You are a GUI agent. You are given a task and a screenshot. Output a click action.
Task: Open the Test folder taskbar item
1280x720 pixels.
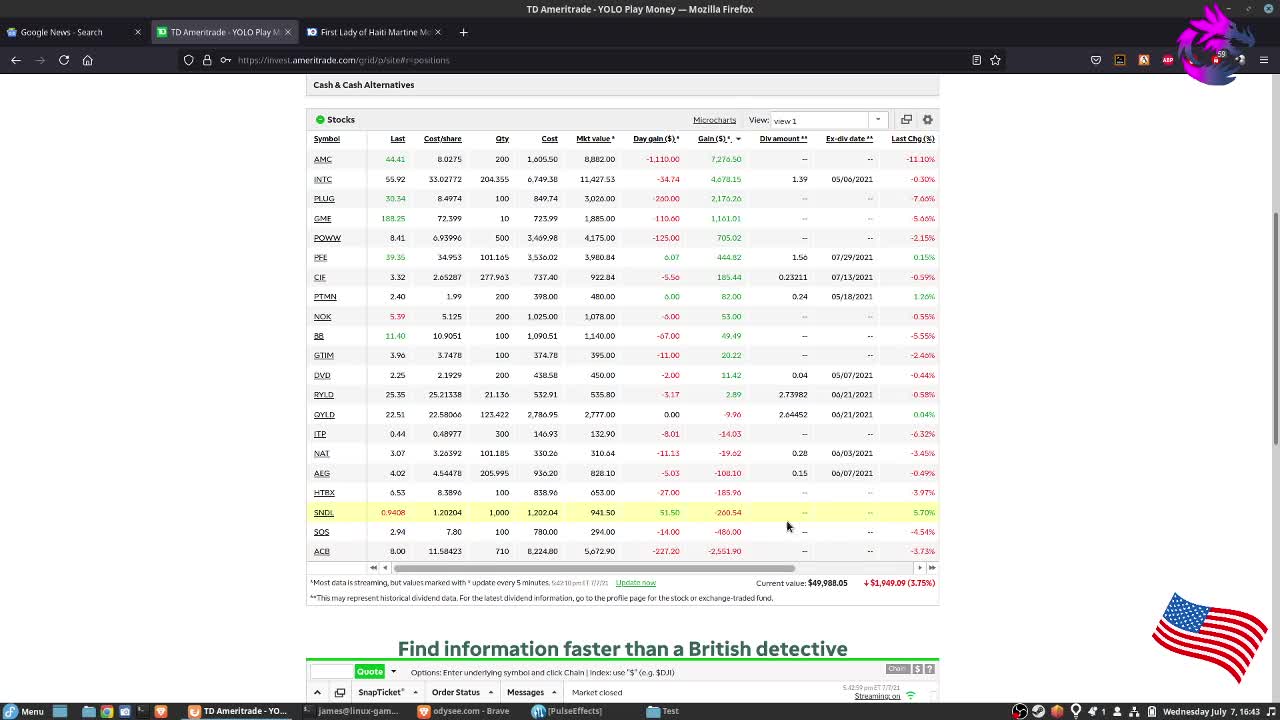663,711
